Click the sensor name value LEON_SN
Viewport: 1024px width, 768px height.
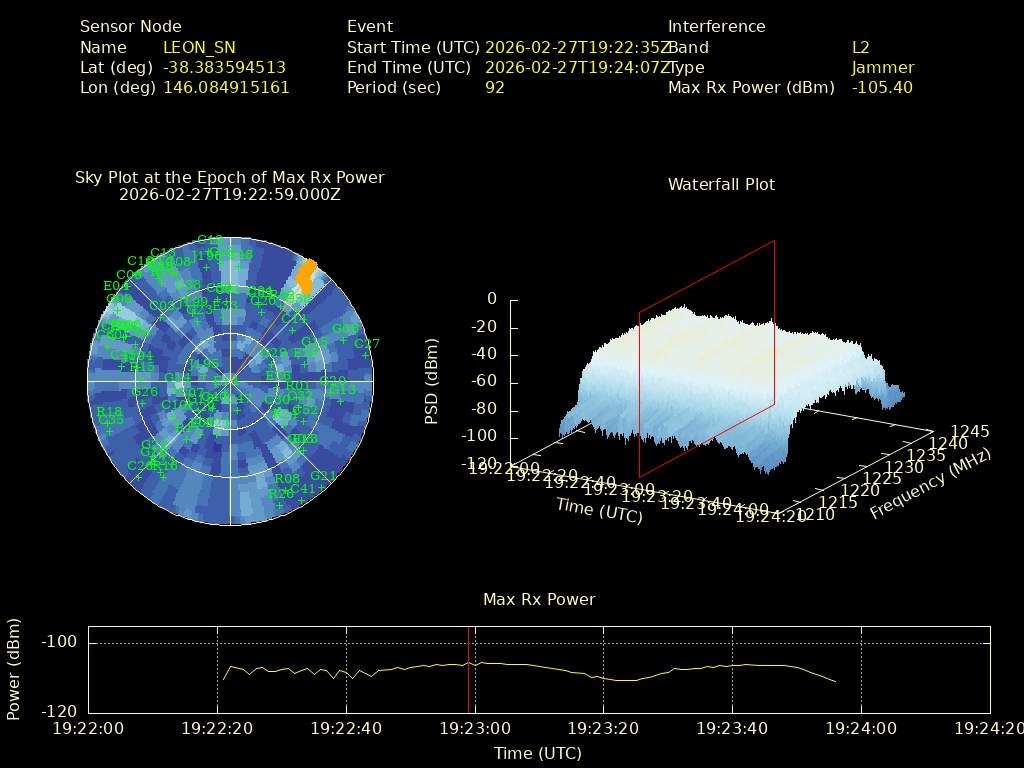point(199,47)
